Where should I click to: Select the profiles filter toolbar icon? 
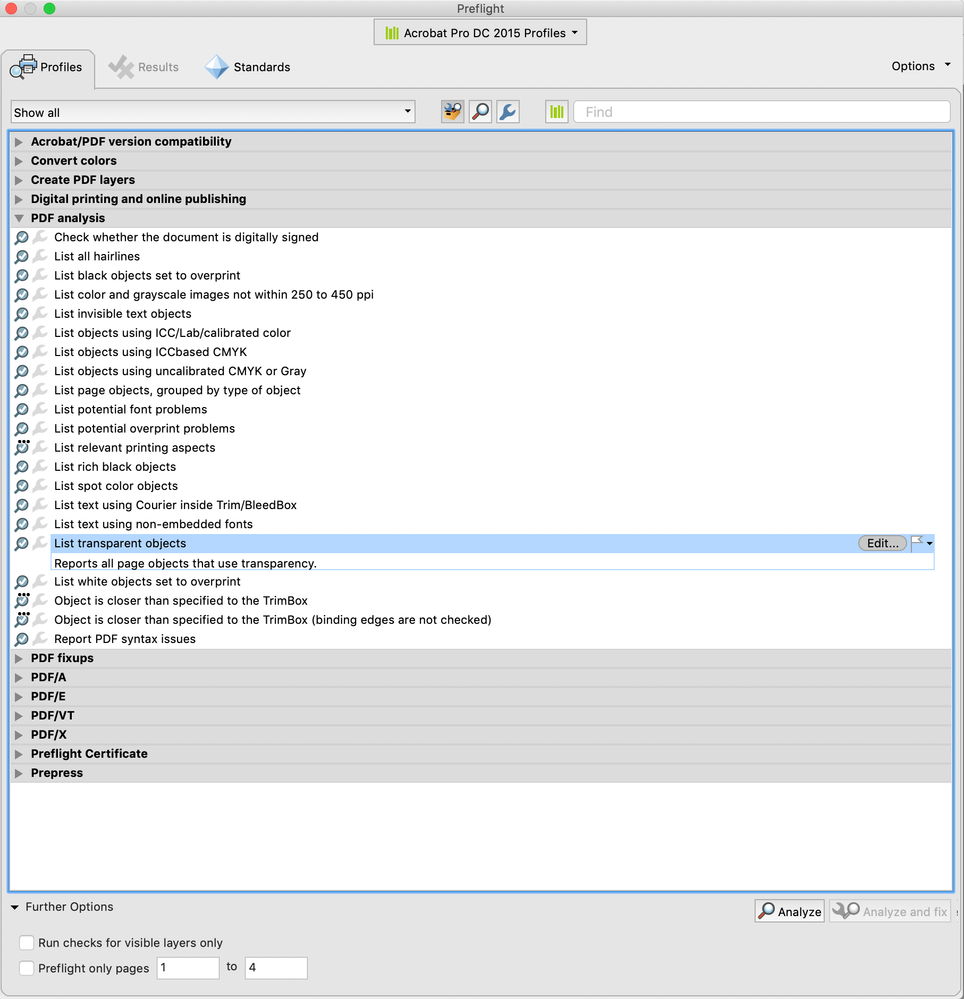pyautogui.click(x=452, y=112)
